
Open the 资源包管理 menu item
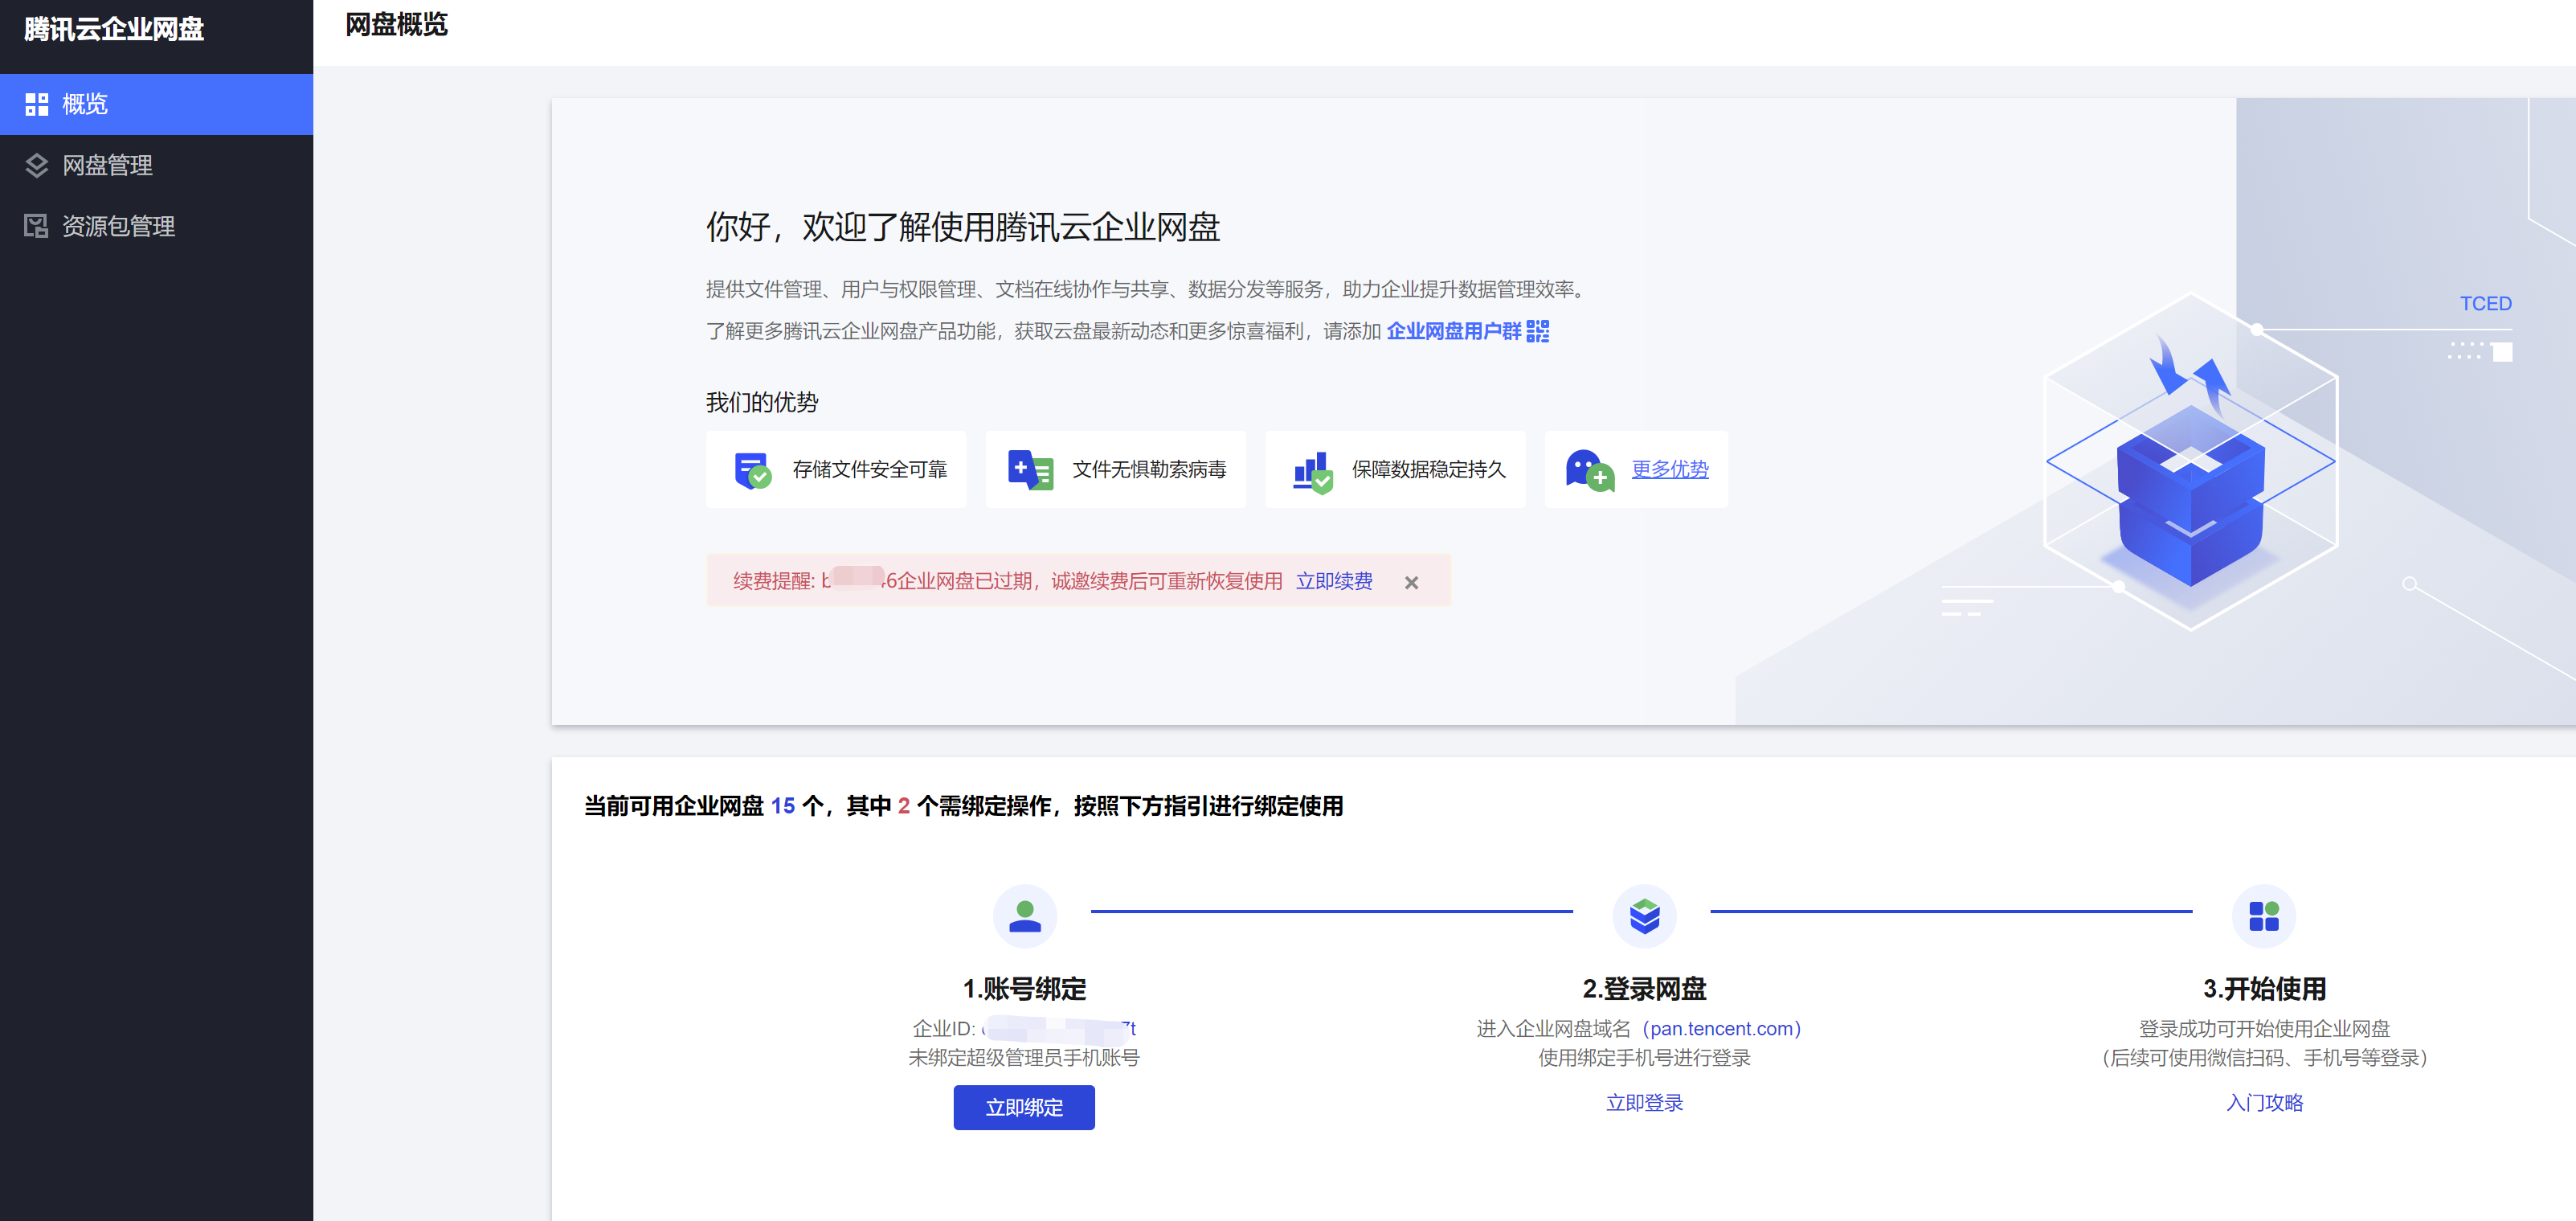click(118, 226)
